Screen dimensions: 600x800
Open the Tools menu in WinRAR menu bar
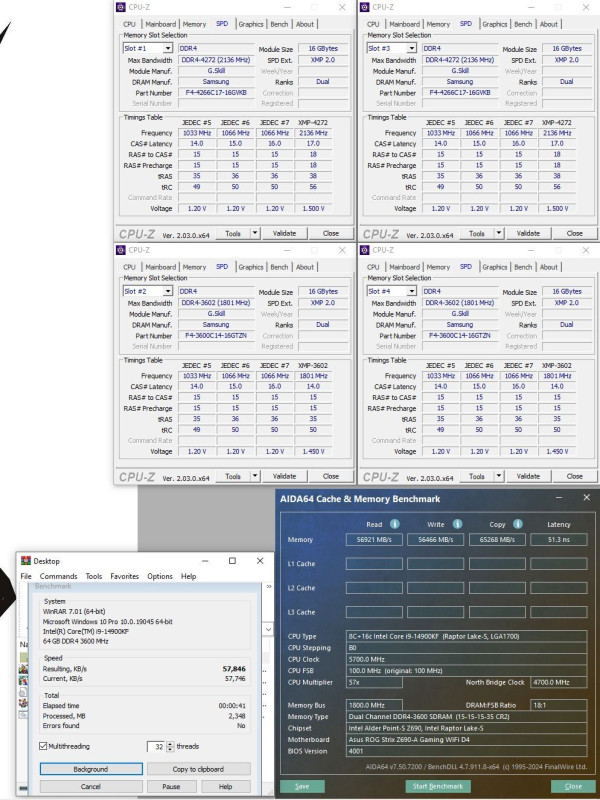[94, 576]
